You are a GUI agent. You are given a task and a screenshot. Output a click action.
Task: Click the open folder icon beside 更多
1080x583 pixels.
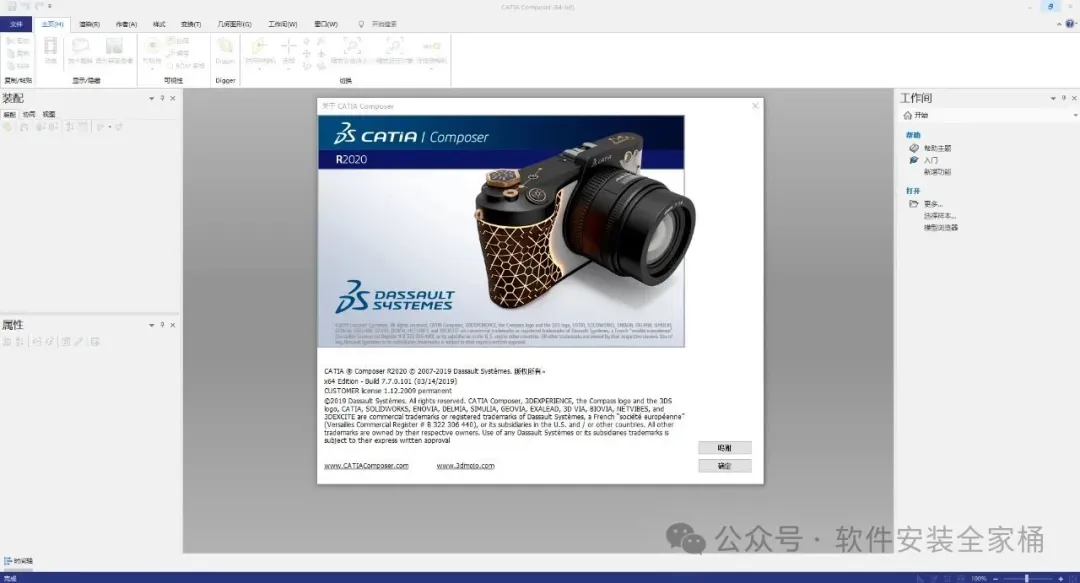(x=914, y=204)
